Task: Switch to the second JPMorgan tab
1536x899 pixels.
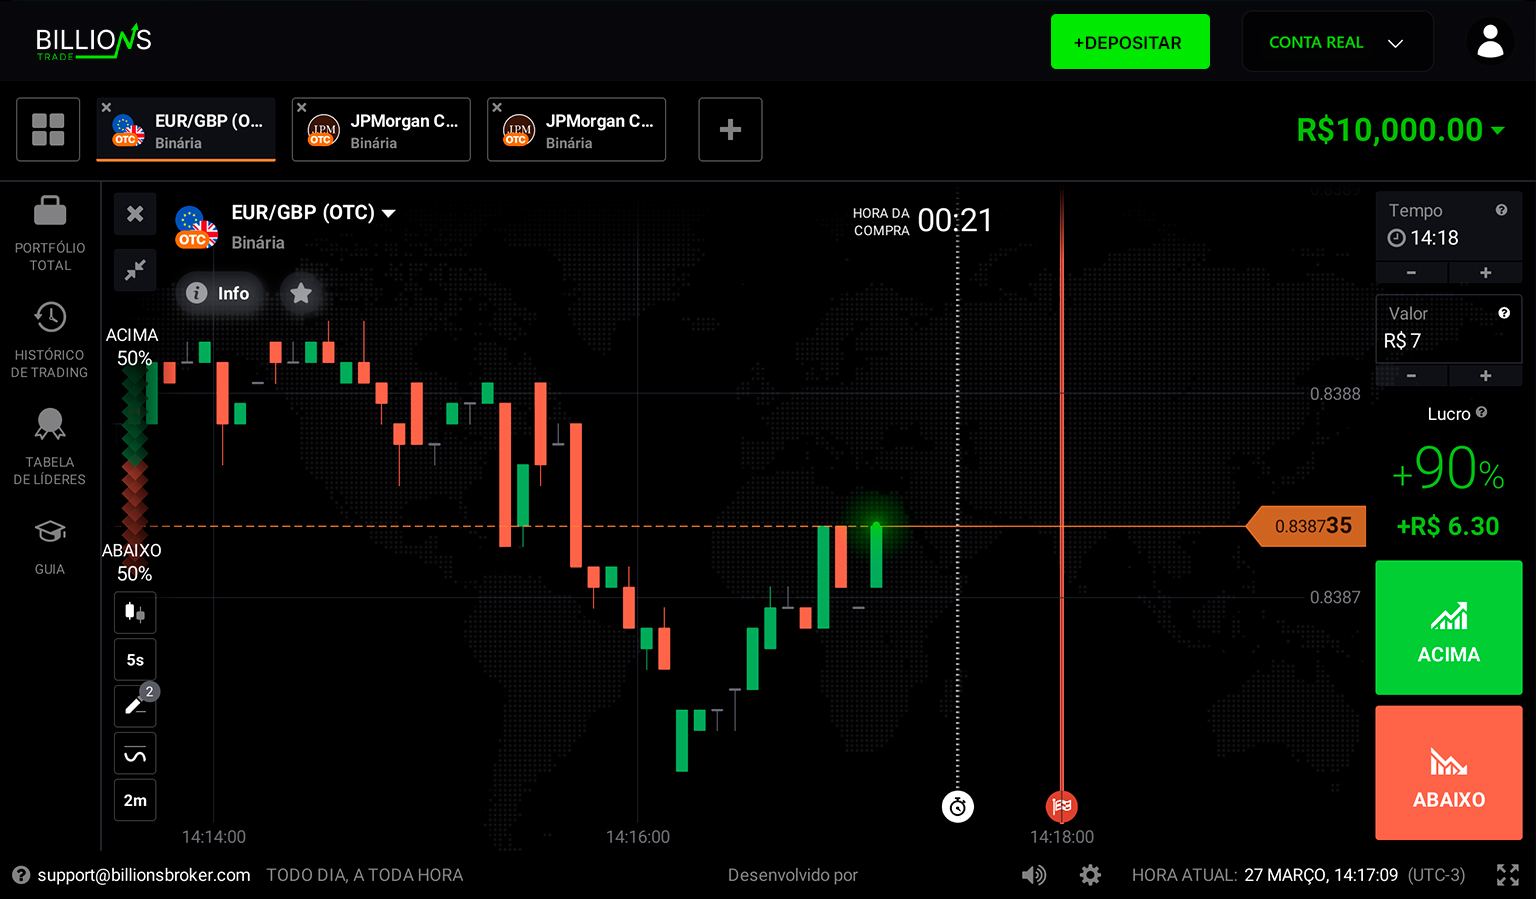Action: click(576, 130)
